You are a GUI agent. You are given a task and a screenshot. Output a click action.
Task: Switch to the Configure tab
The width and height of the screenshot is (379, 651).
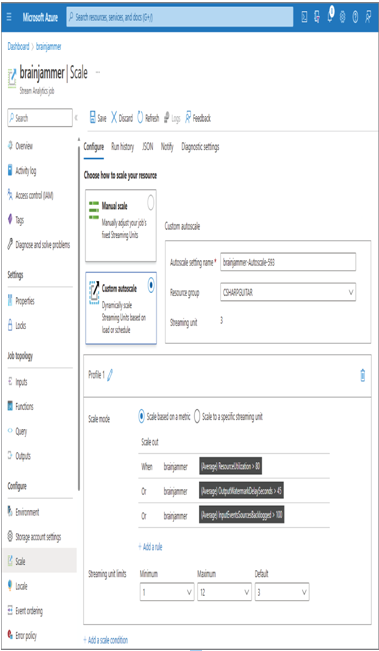(x=94, y=147)
